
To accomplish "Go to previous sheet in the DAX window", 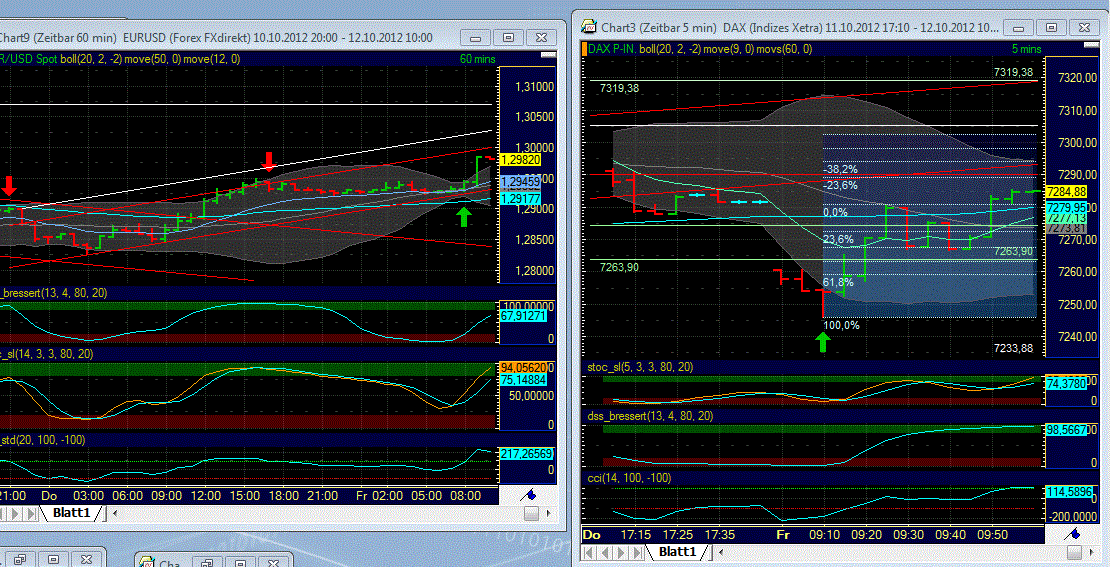I will pyautogui.click(x=604, y=551).
